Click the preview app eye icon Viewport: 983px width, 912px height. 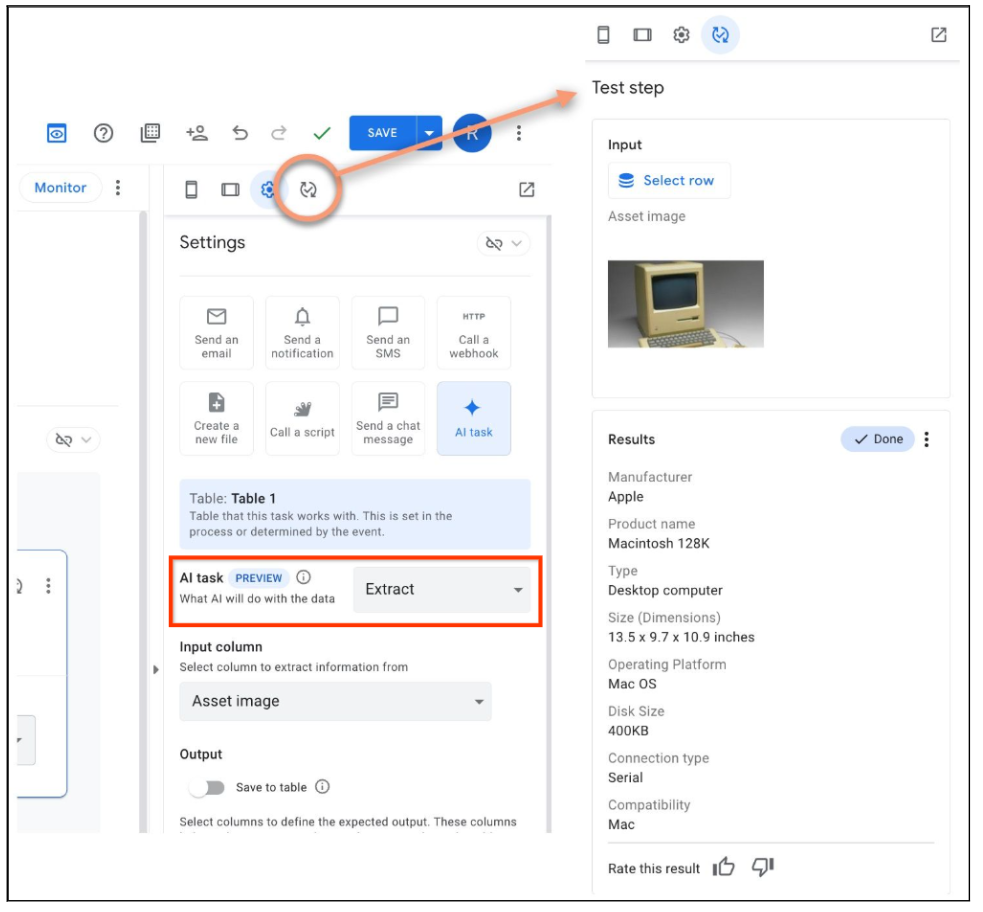click(56, 134)
